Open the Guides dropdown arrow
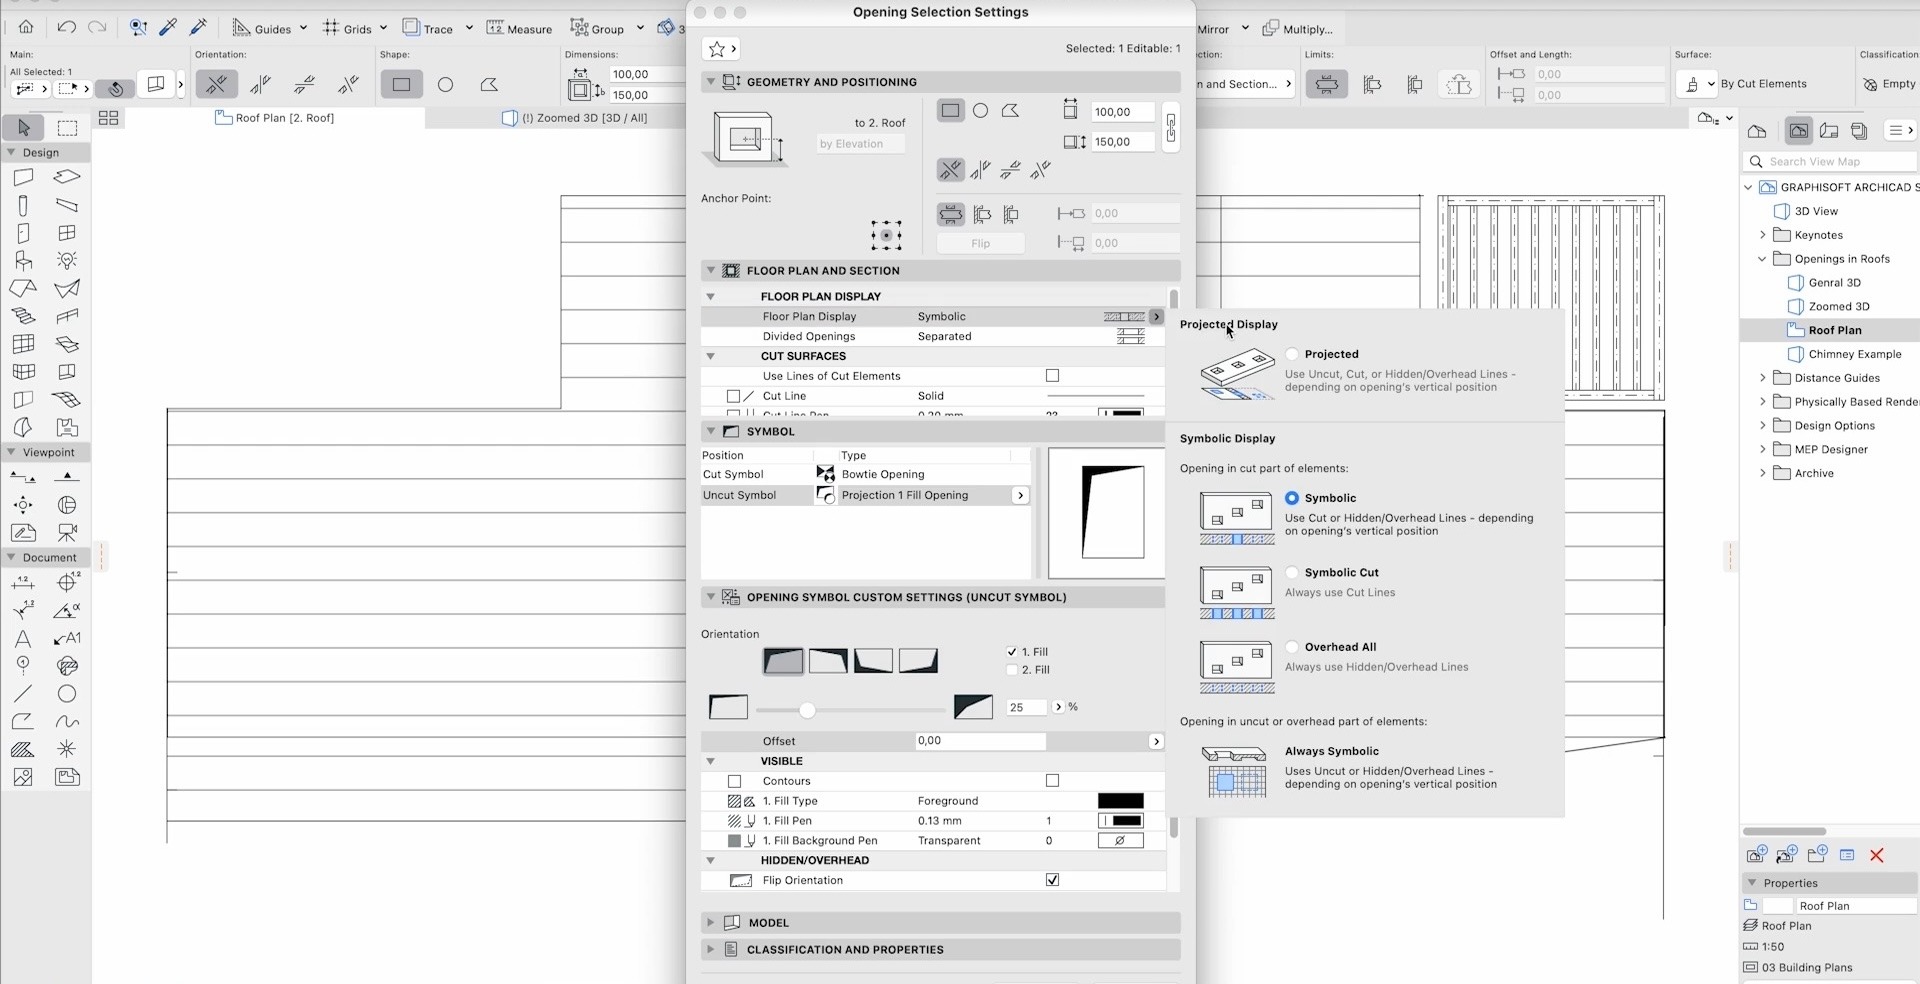The height and width of the screenshot is (984, 1920). [303, 29]
